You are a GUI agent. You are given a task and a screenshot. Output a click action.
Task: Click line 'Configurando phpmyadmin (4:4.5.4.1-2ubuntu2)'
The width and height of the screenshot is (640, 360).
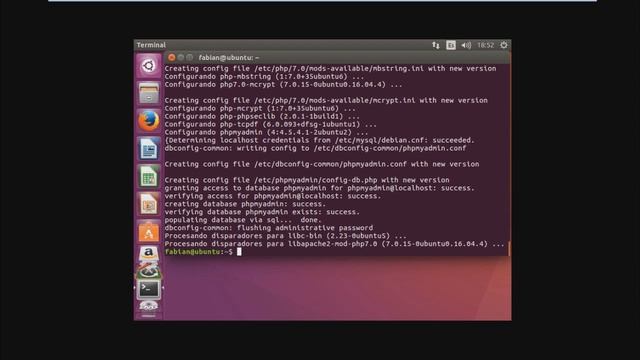(267, 132)
